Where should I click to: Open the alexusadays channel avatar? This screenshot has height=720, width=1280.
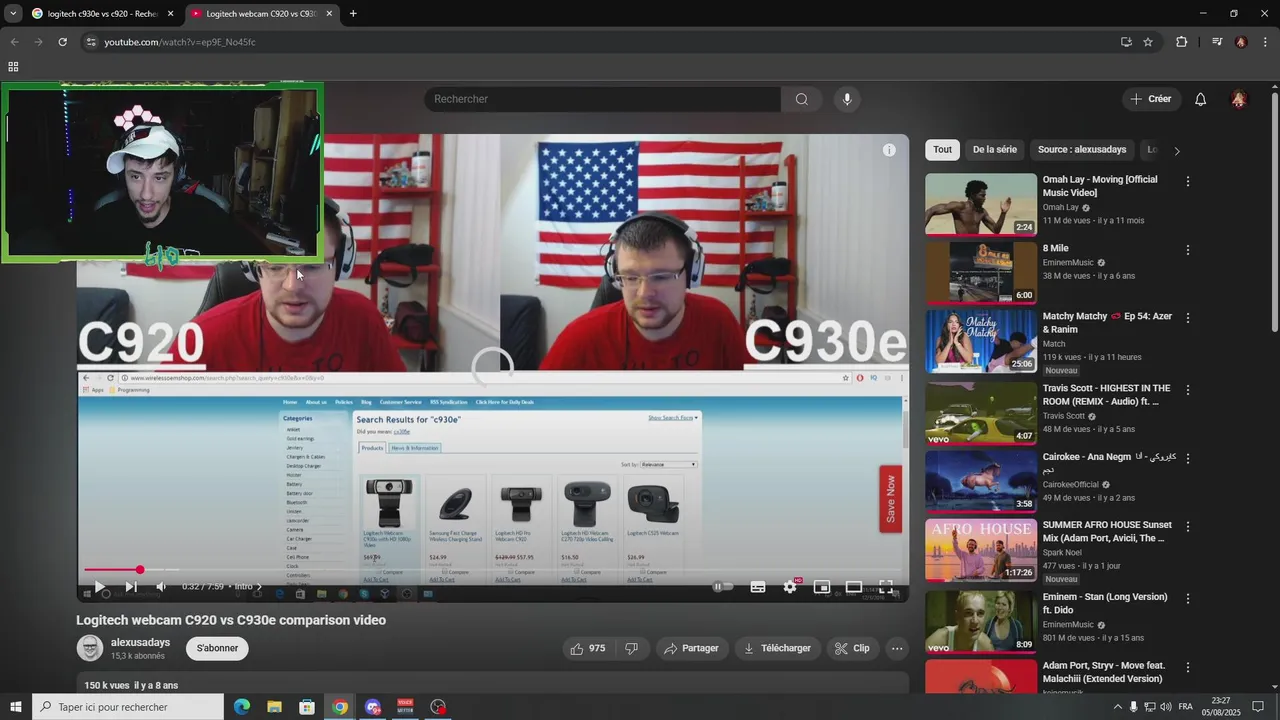90,648
